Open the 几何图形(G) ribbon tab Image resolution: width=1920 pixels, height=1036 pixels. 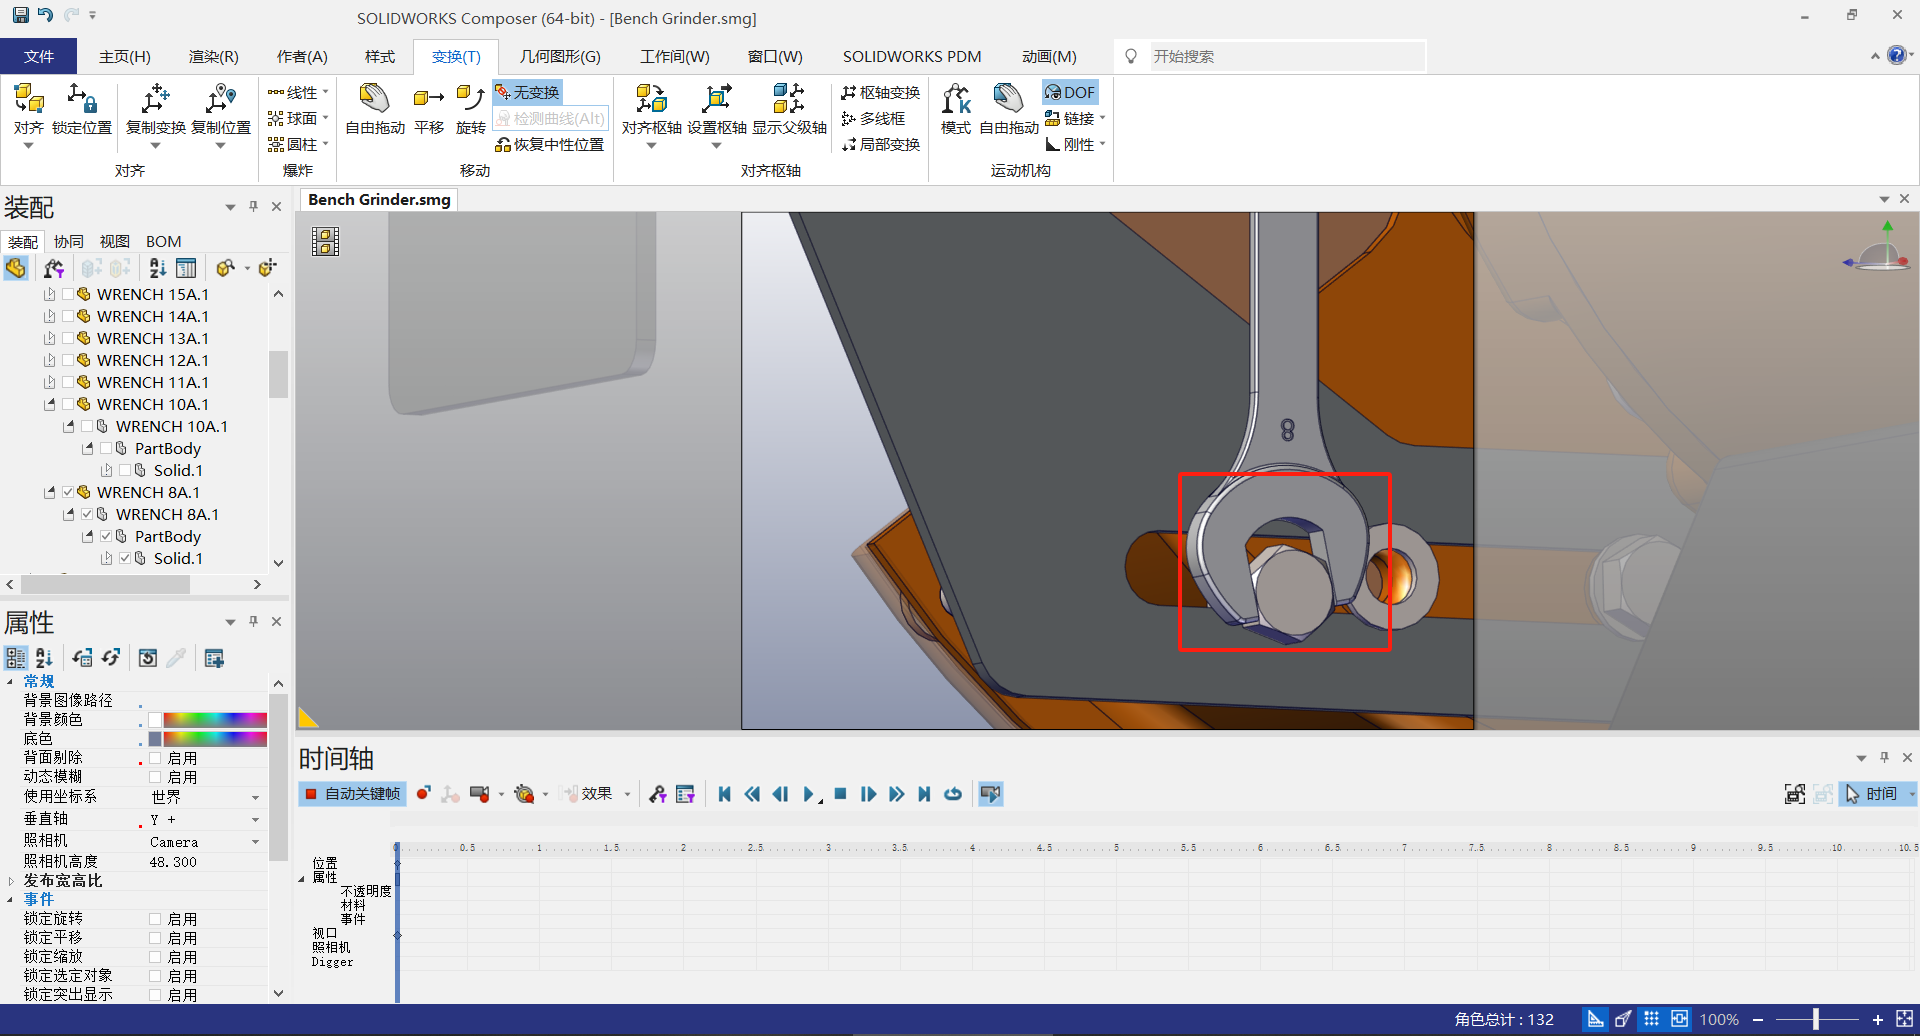[x=560, y=56]
